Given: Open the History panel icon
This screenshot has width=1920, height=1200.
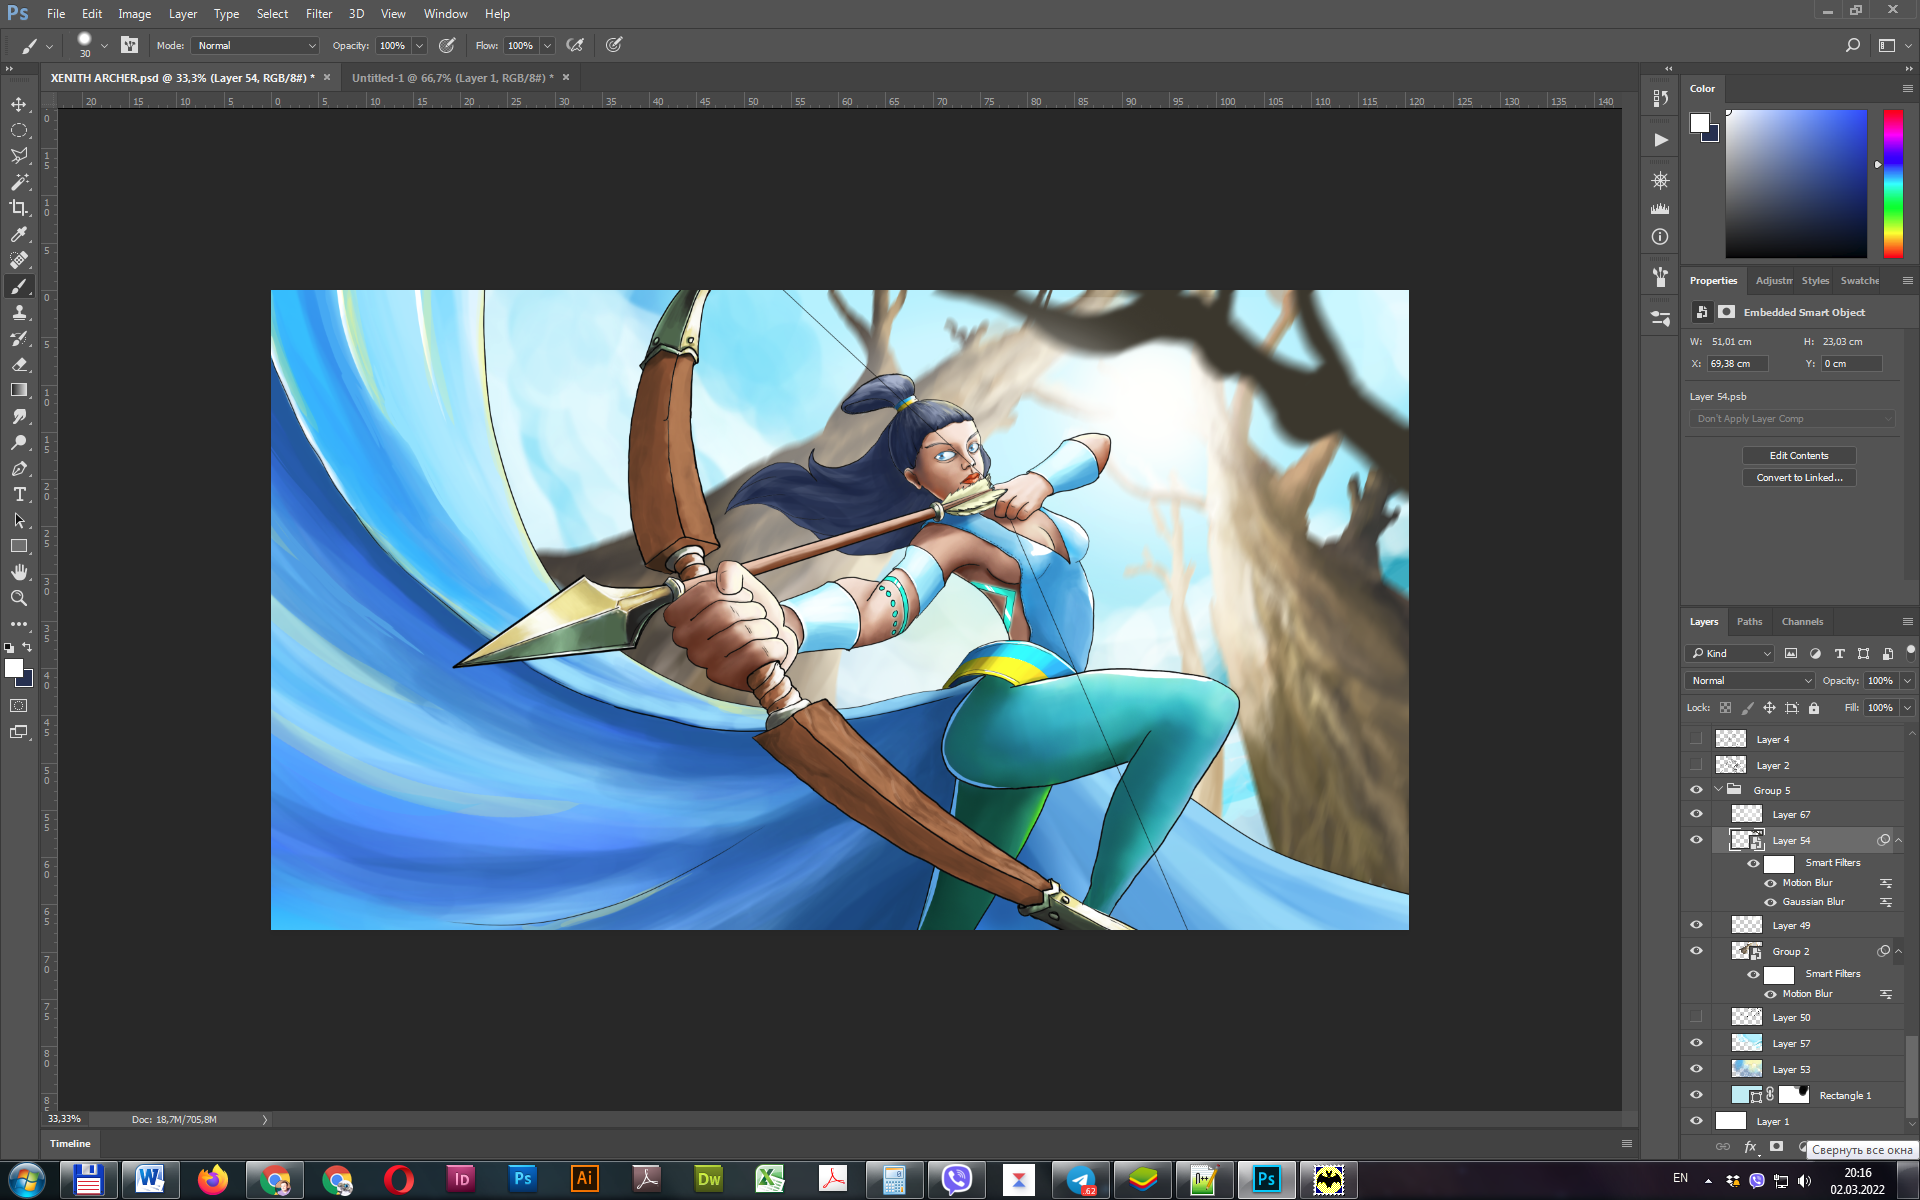Looking at the screenshot, I should click(1660, 98).
